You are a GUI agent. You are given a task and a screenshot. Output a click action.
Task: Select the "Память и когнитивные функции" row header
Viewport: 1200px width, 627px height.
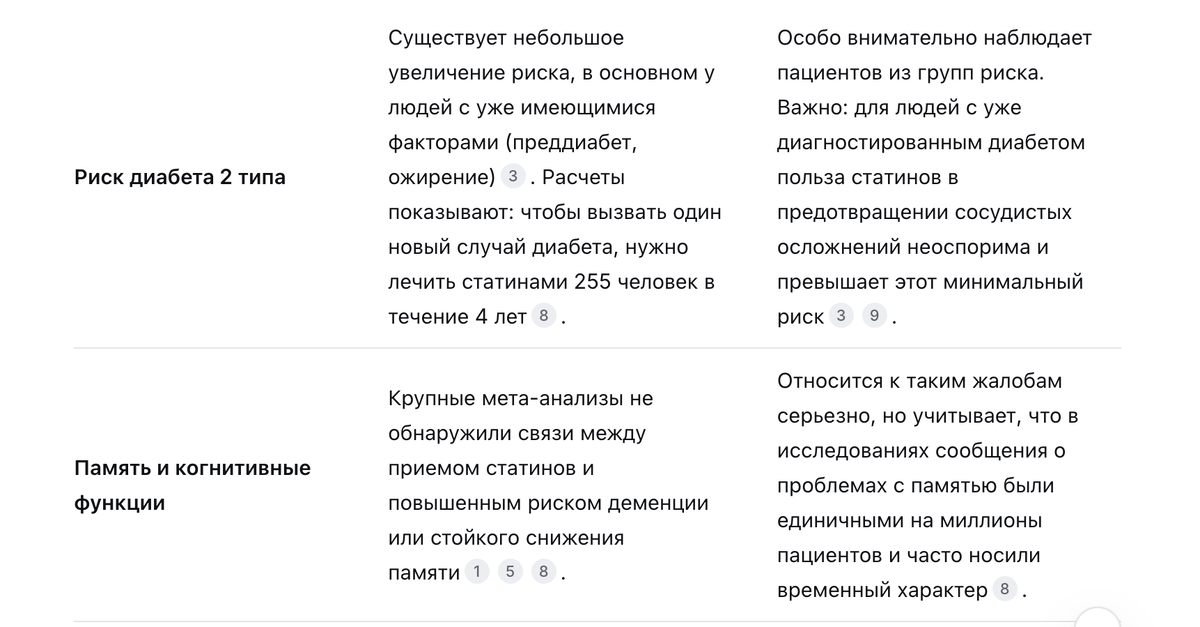coord(193,485)
